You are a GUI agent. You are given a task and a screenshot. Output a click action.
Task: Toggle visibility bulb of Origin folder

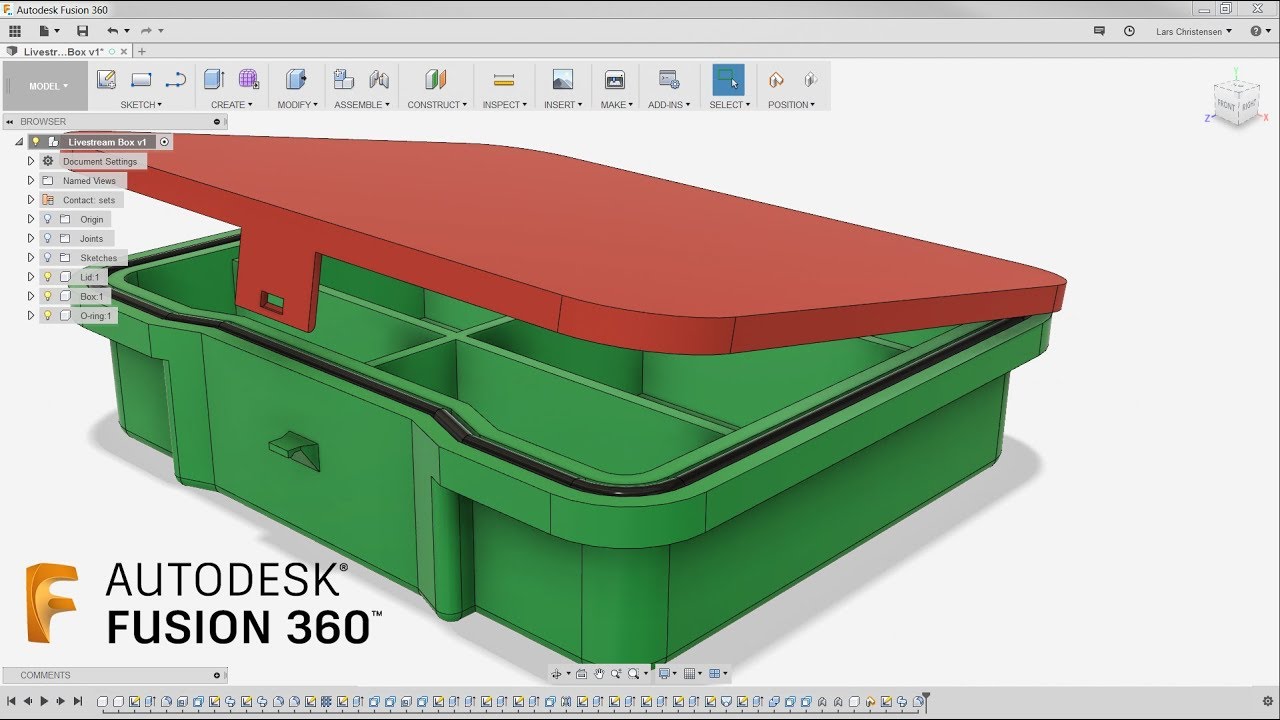coord(47,219)
